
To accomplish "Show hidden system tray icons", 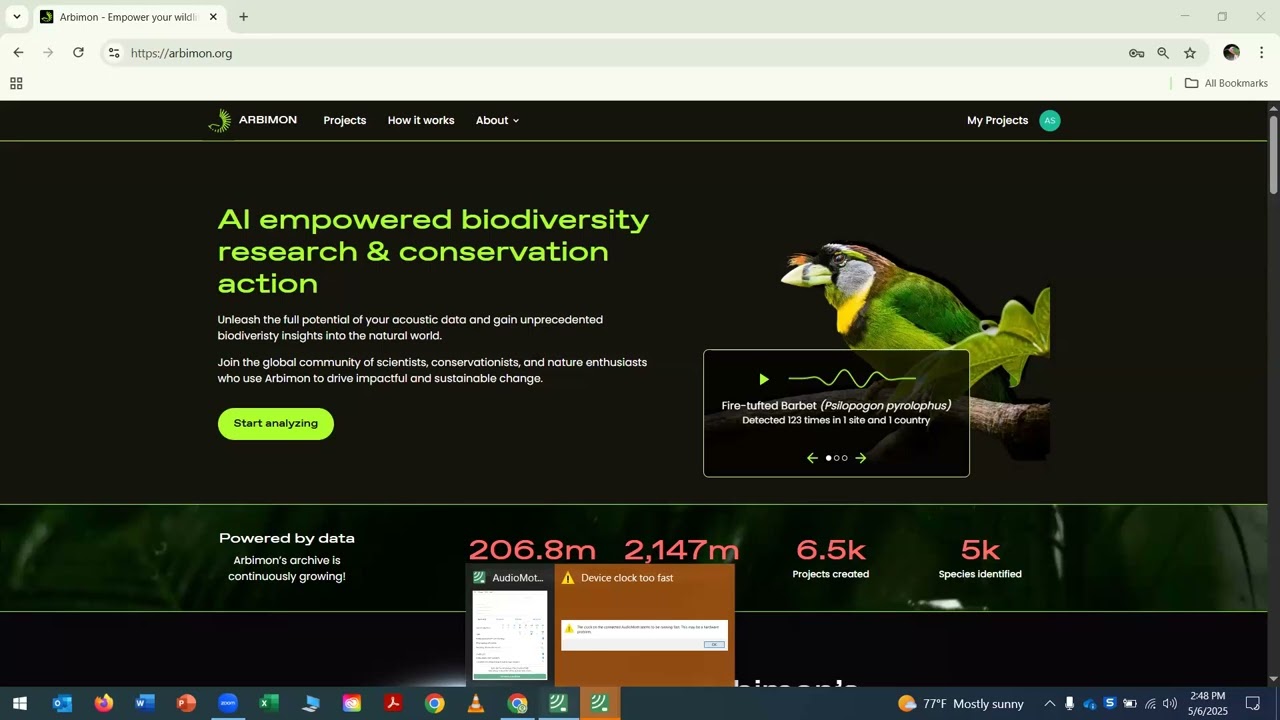I will [1049, 704].
